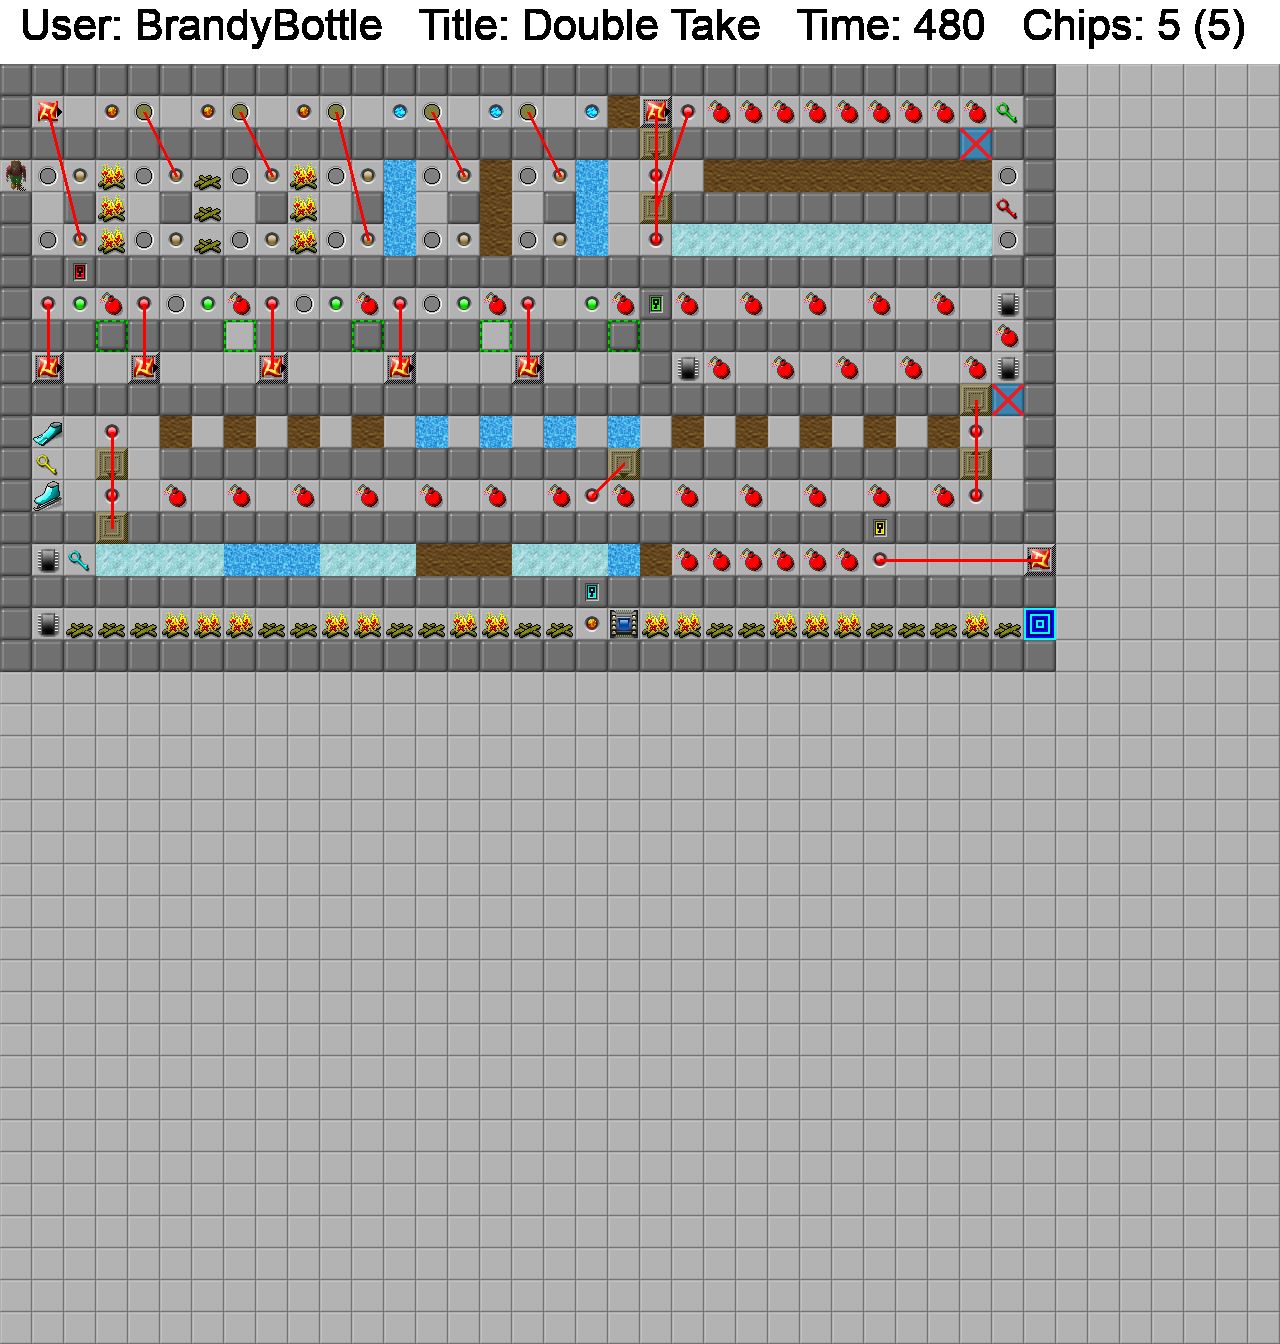The width and height of the screenshot is (1280, 1344).
Task: Toggle the leftmost green dashed toggle wall
Action: point(112,336)
